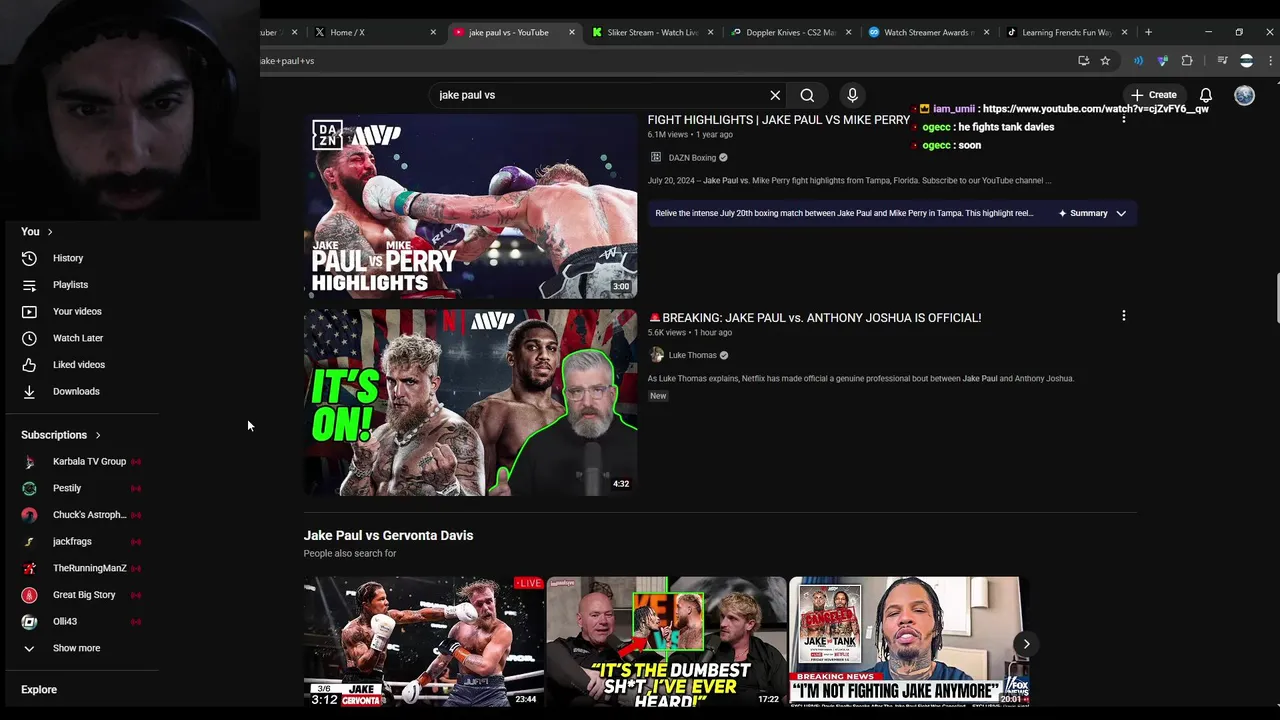1280x720 pixels.
Task: Click the YouTube search input field
Action: point(600,95)
